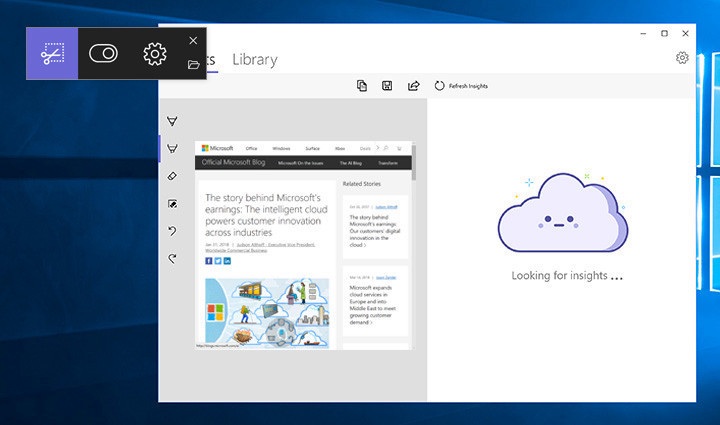Choose the Eraser tool

[172, 176]
